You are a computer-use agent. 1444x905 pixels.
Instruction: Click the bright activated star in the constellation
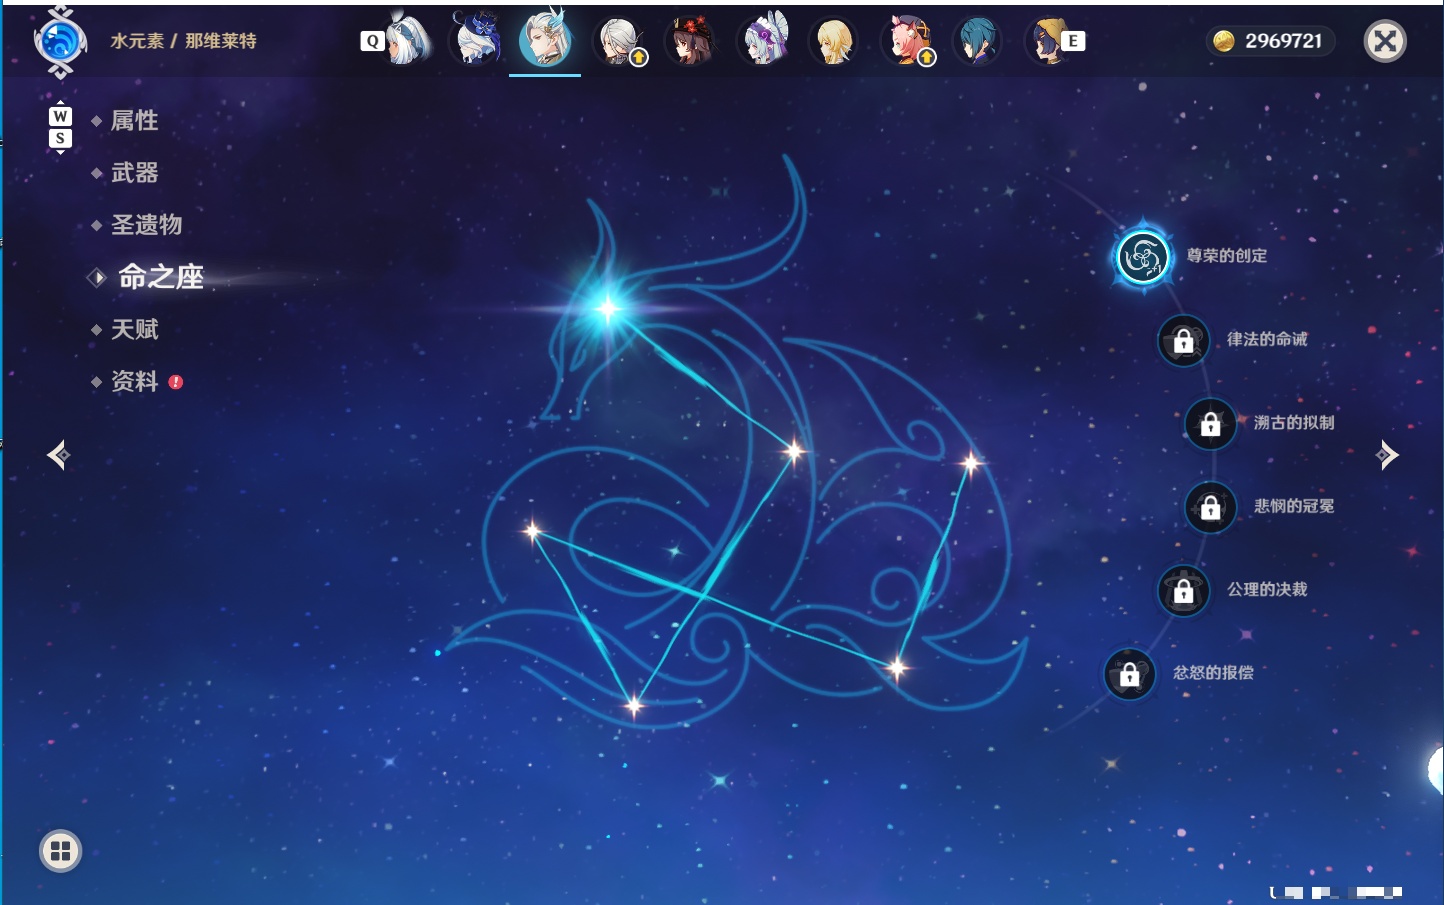tap(608, 308)
